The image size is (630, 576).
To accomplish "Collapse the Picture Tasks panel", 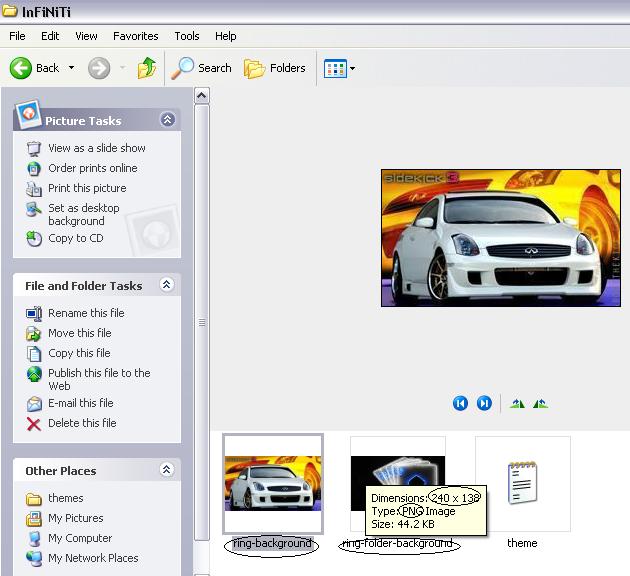I will pos(167,119).
